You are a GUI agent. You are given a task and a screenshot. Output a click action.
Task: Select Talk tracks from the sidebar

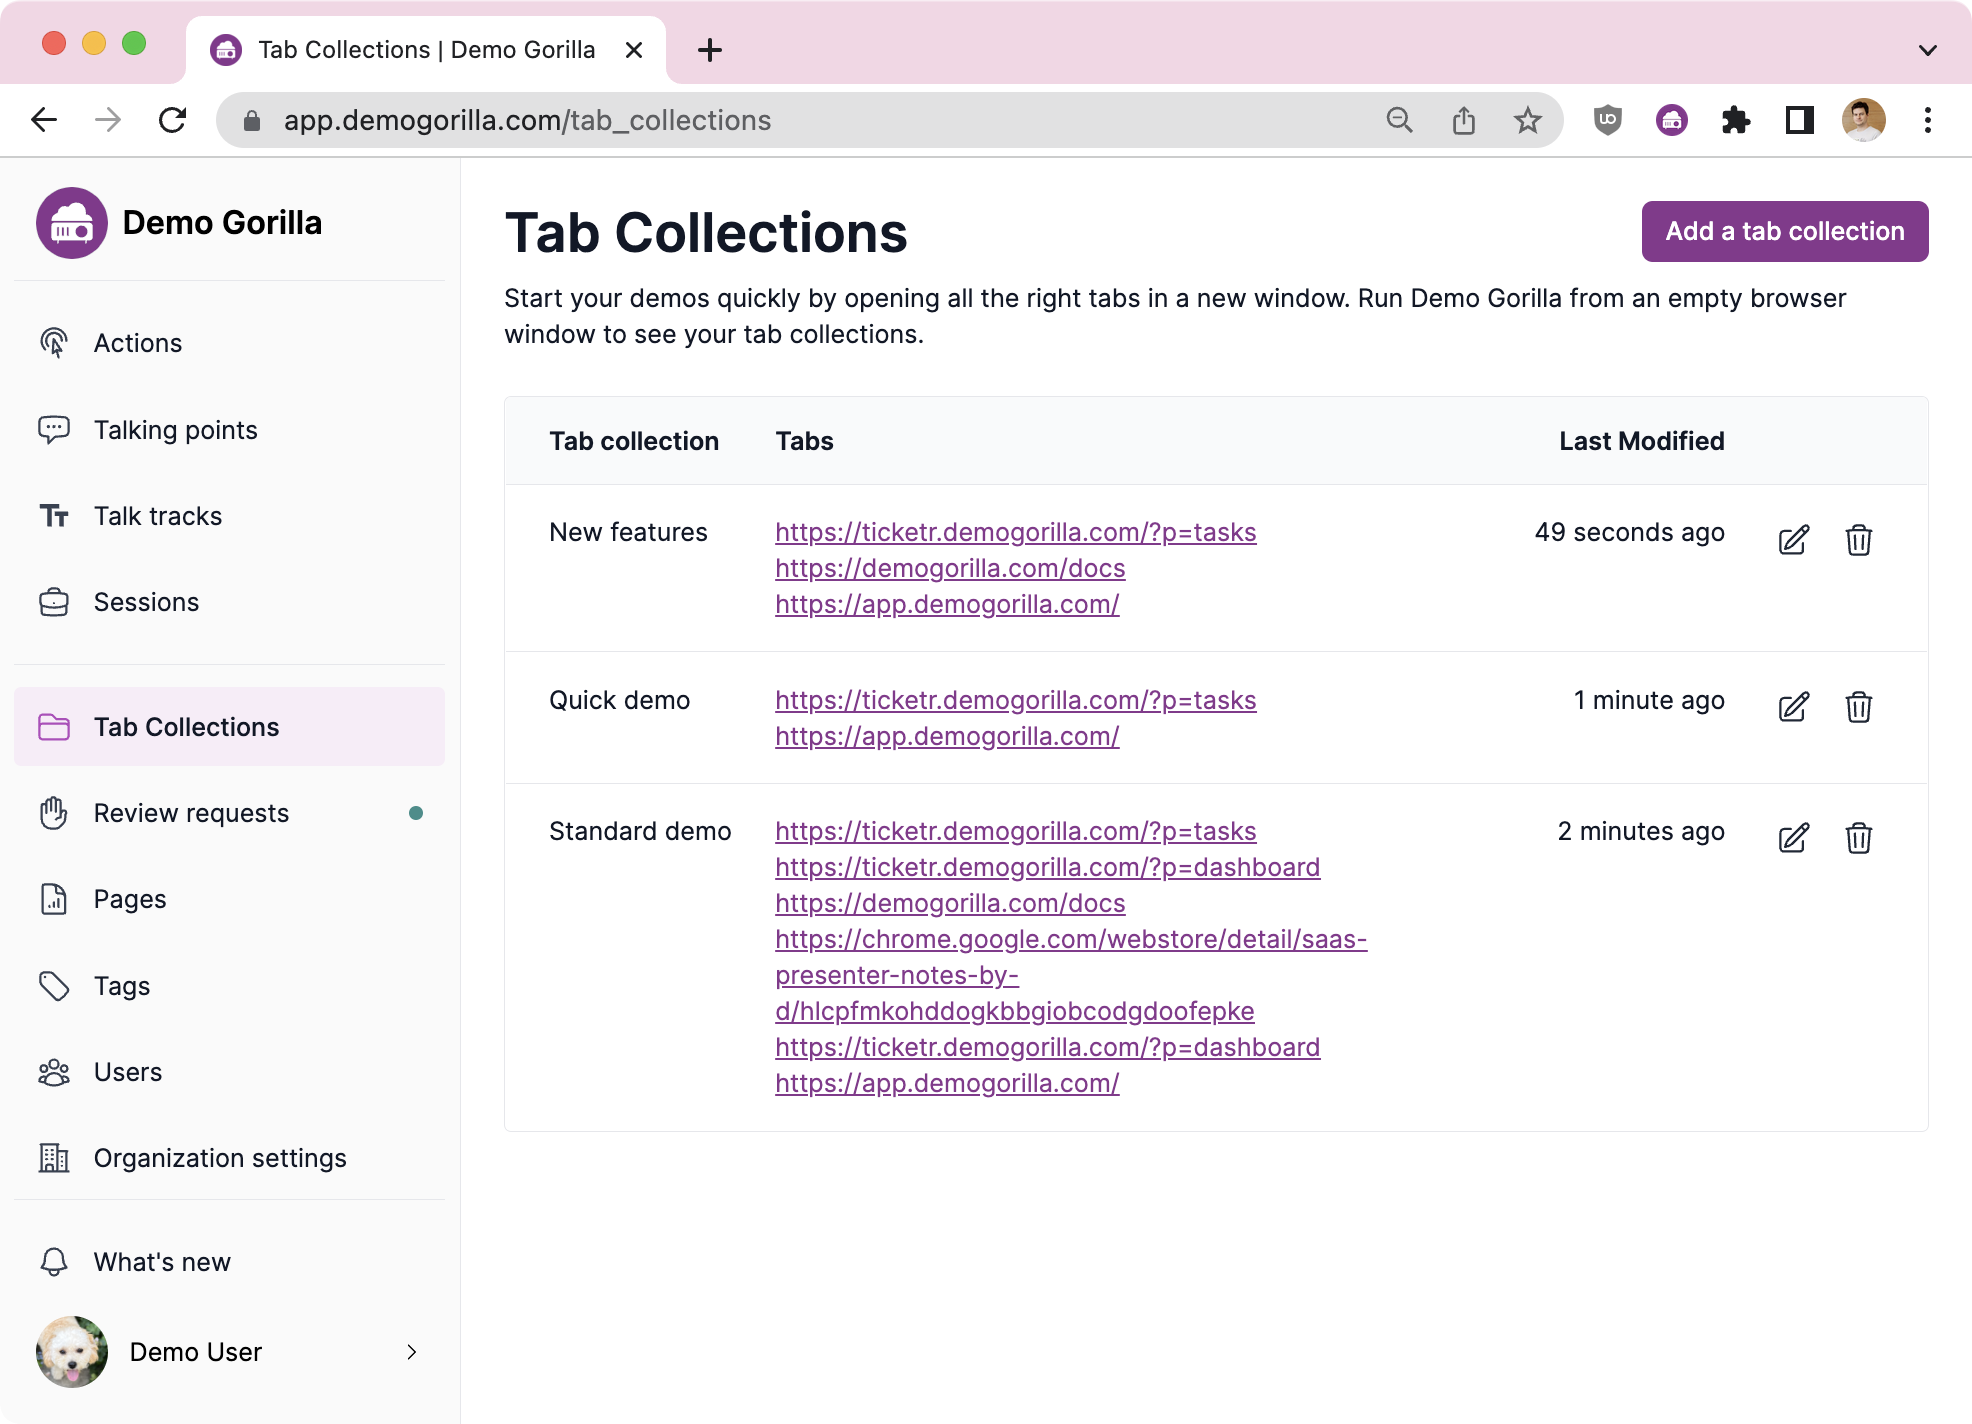[x=157, y=516]
